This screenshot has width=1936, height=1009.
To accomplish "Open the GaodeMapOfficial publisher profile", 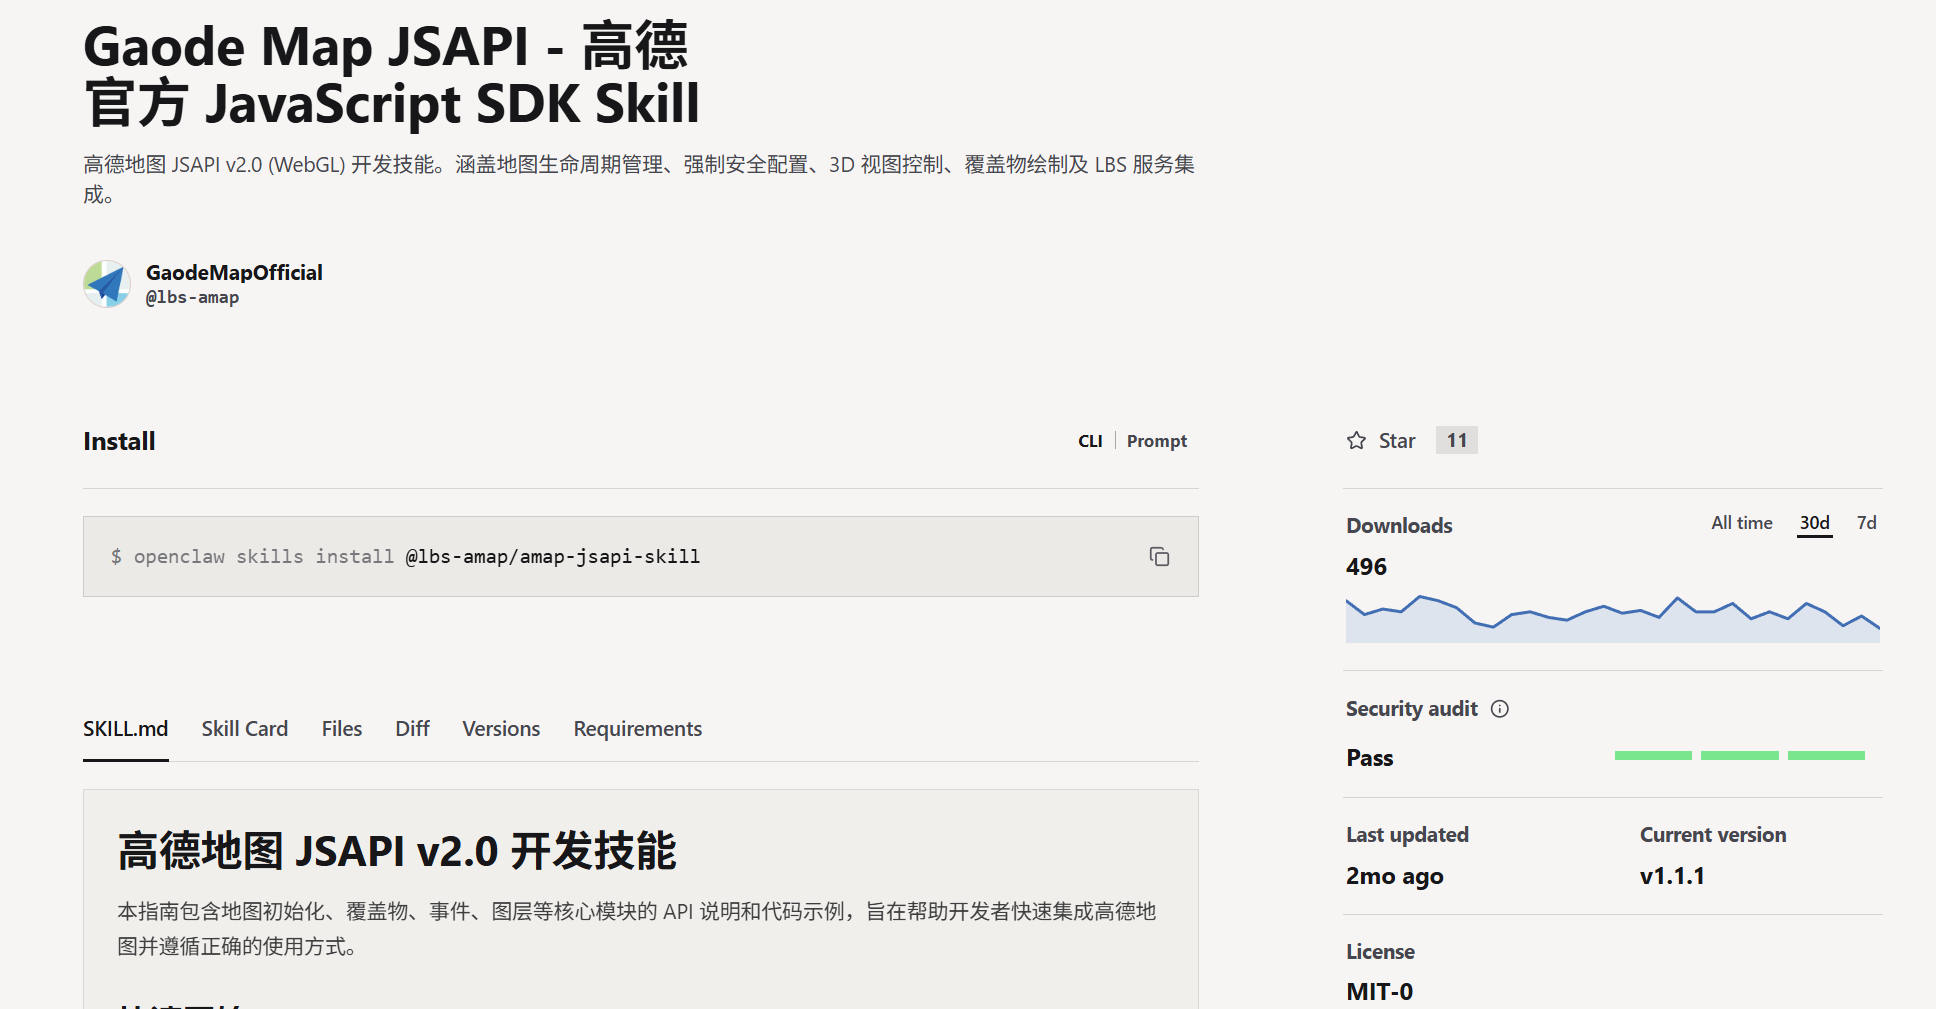I will pos(234,273).
